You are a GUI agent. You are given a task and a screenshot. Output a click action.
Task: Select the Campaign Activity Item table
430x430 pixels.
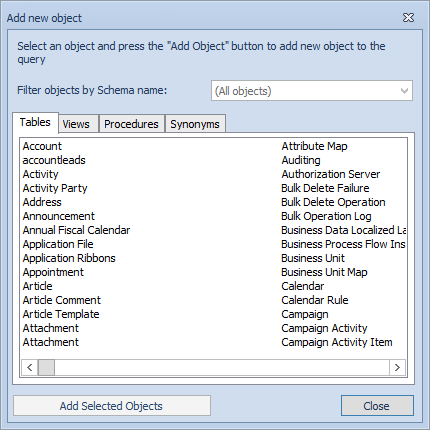[337, 342]
